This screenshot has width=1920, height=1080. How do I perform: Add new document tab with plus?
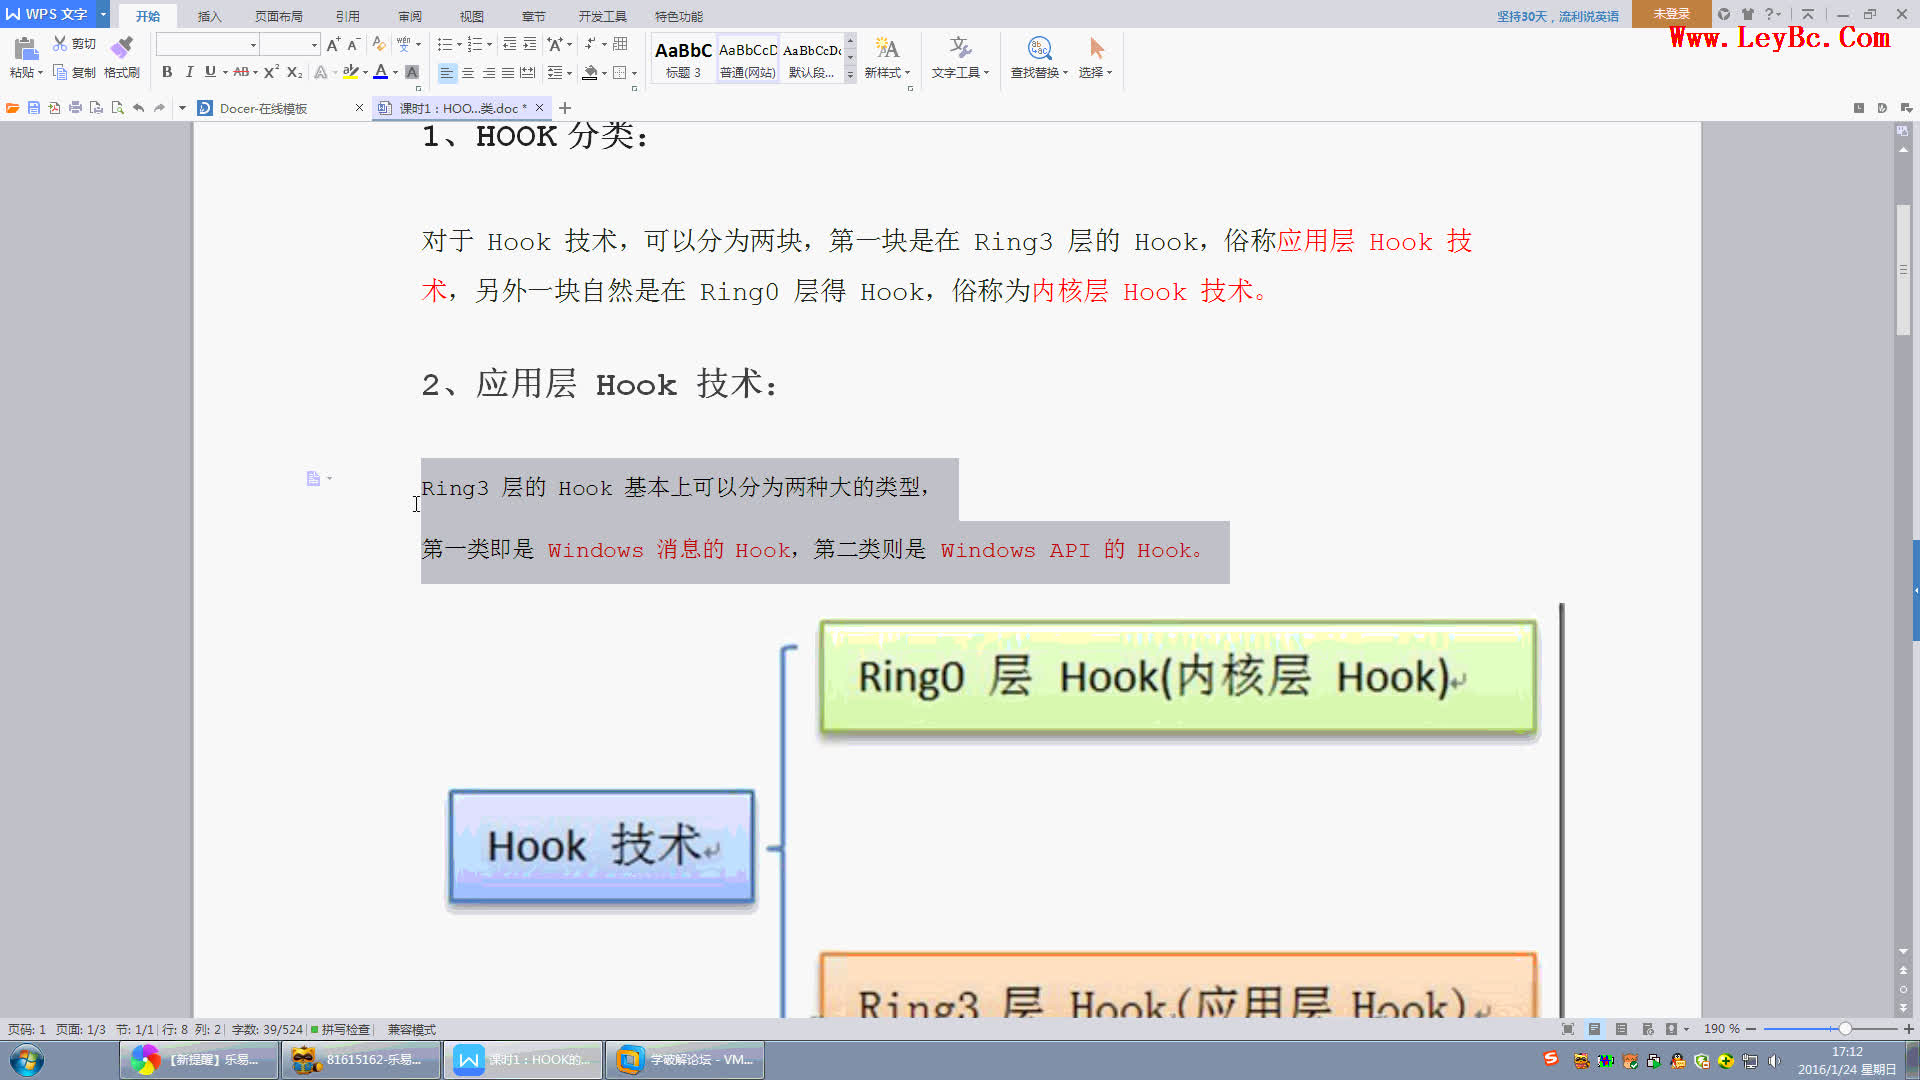(x=565, y=108)
